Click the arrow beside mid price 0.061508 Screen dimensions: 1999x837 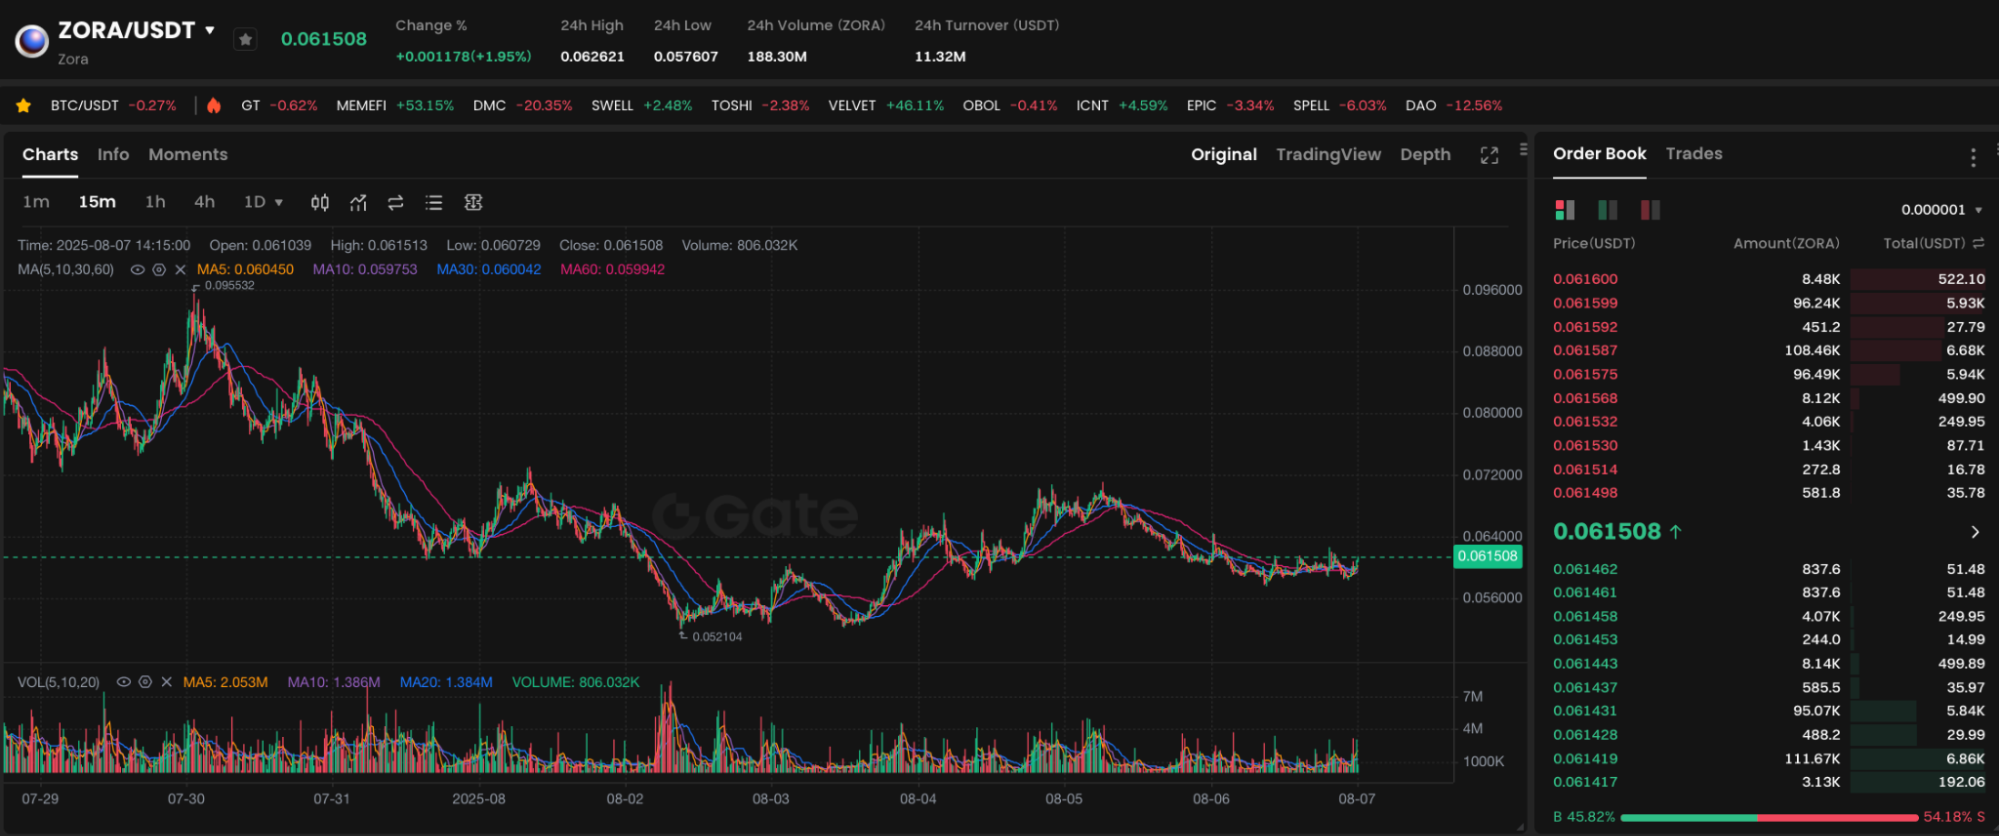(x=1975, y=532)
